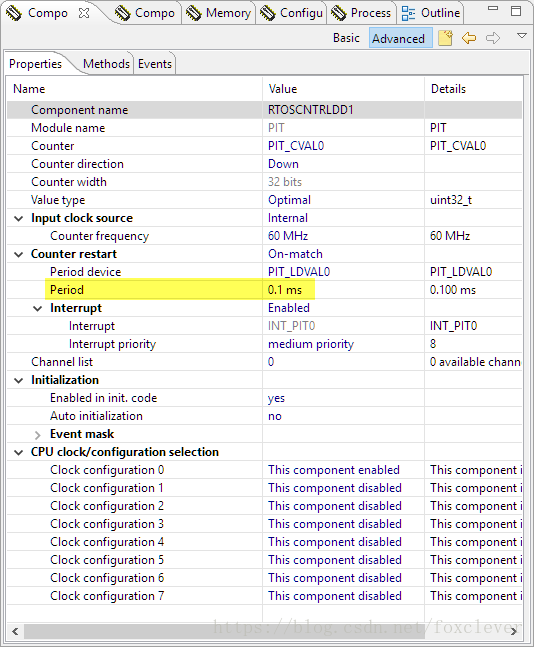This screenshot has width=534, height=647.
Task: Click the horizontal scrollbar at bottom
Action: (264, 631)
